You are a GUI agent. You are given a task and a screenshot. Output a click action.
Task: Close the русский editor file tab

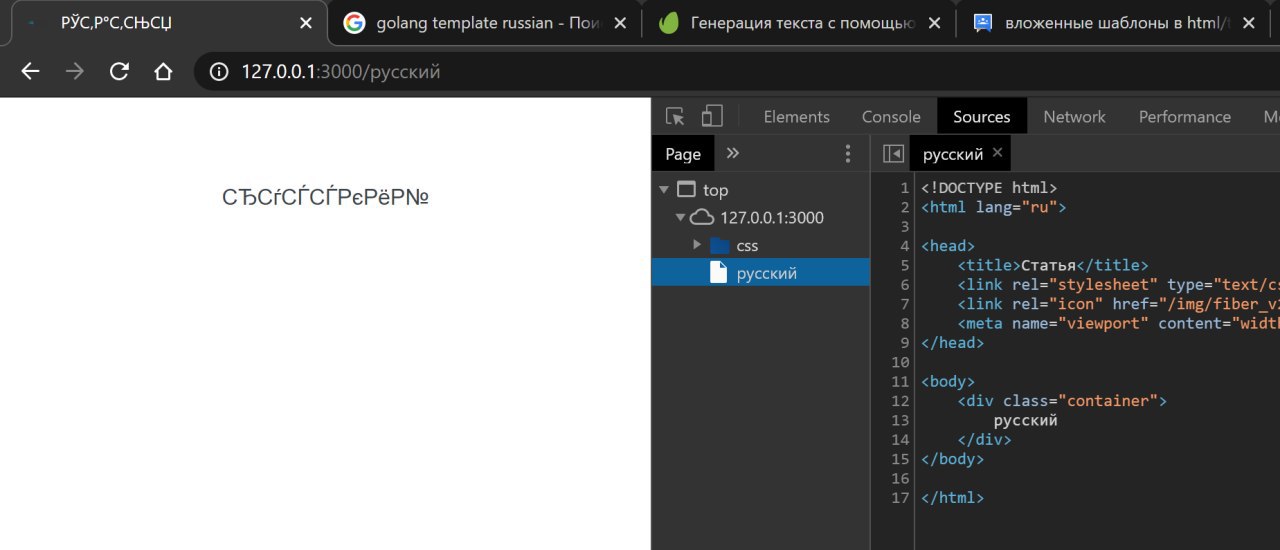(x=997, y=153)
